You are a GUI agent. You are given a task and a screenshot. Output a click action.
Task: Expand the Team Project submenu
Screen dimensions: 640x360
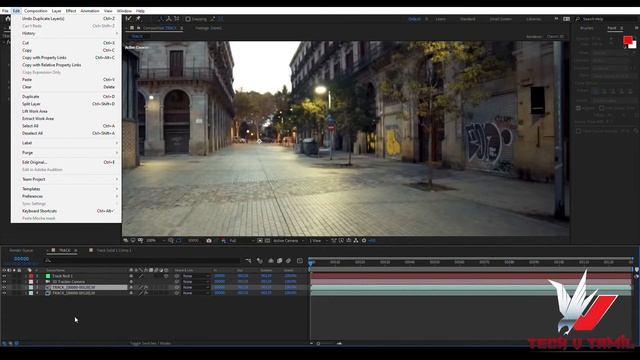[x=66, y=179]
